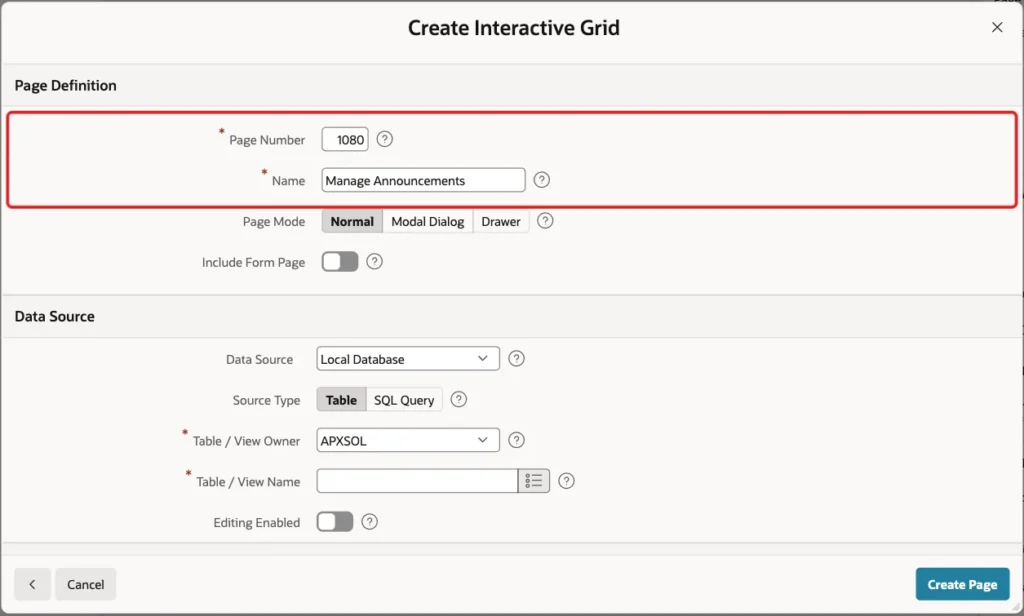Close the Create Interactive Grid dialog
This screenshot has width=1024, height=616.
click(997, 27)
